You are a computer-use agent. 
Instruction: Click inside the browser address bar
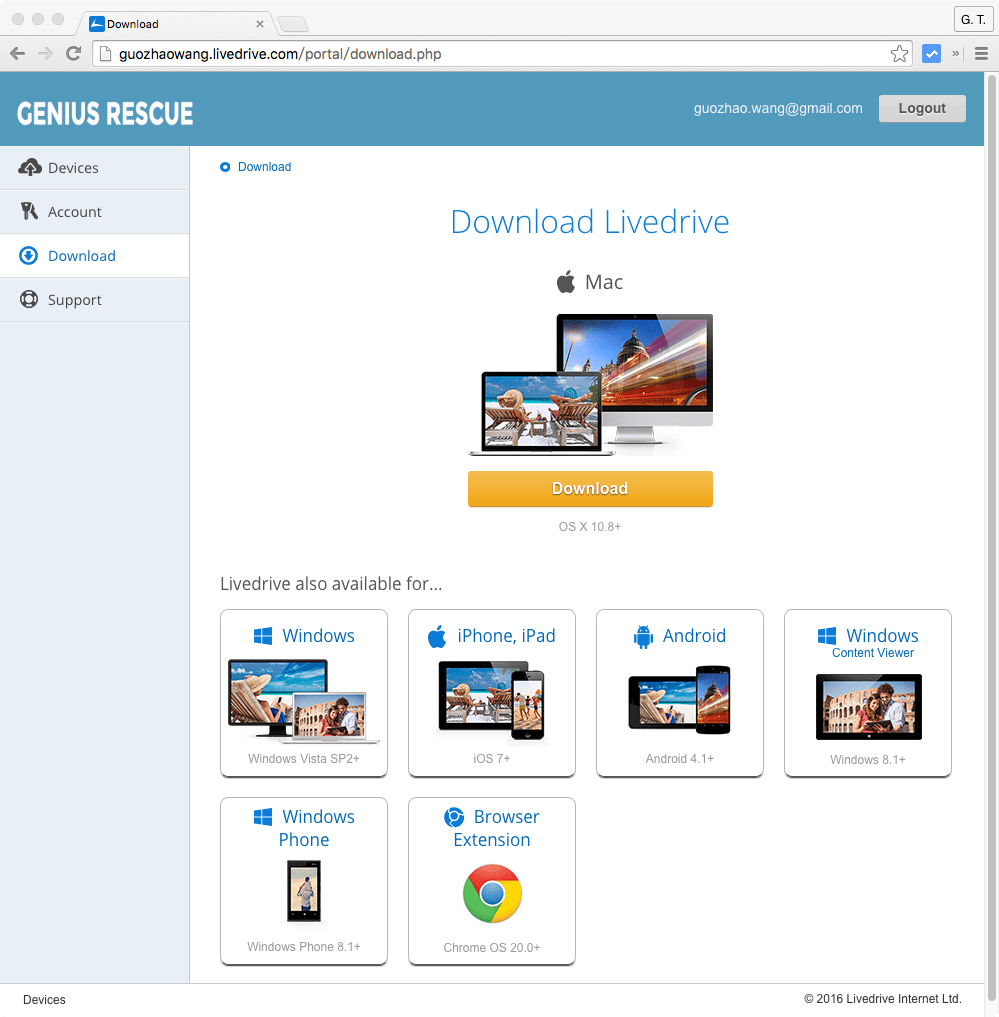point(400,54)
